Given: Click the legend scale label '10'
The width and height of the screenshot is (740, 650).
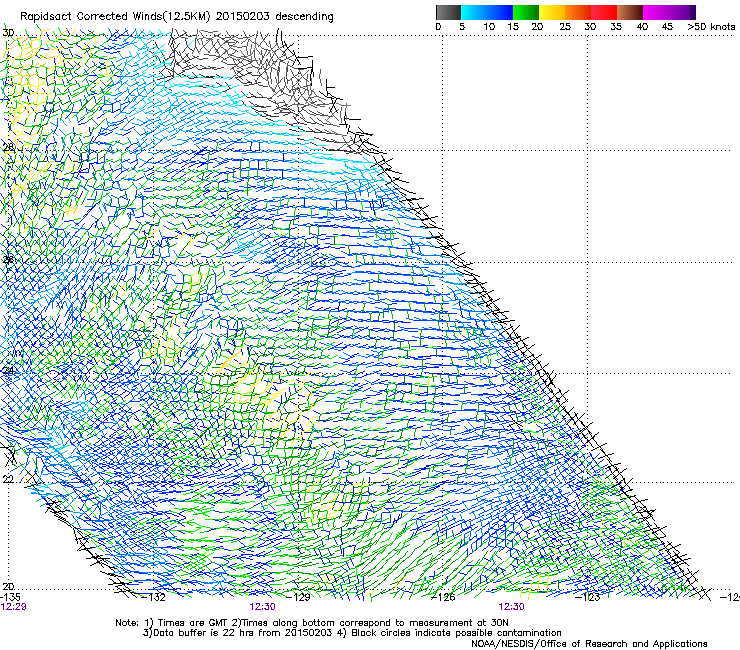Looking at the screenshot, I should click(489, 27).
